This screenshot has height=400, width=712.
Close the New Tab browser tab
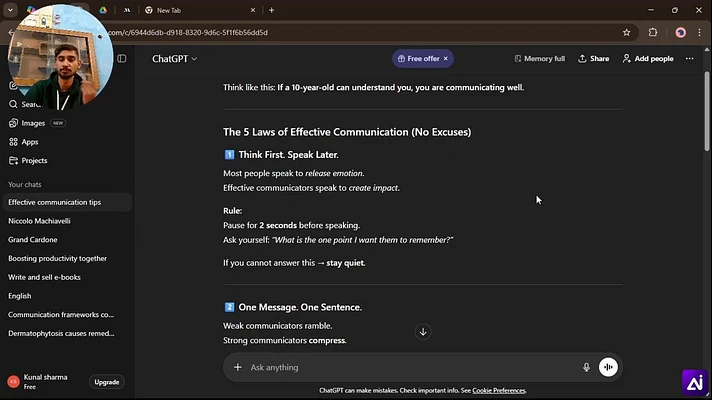[253, 10]
